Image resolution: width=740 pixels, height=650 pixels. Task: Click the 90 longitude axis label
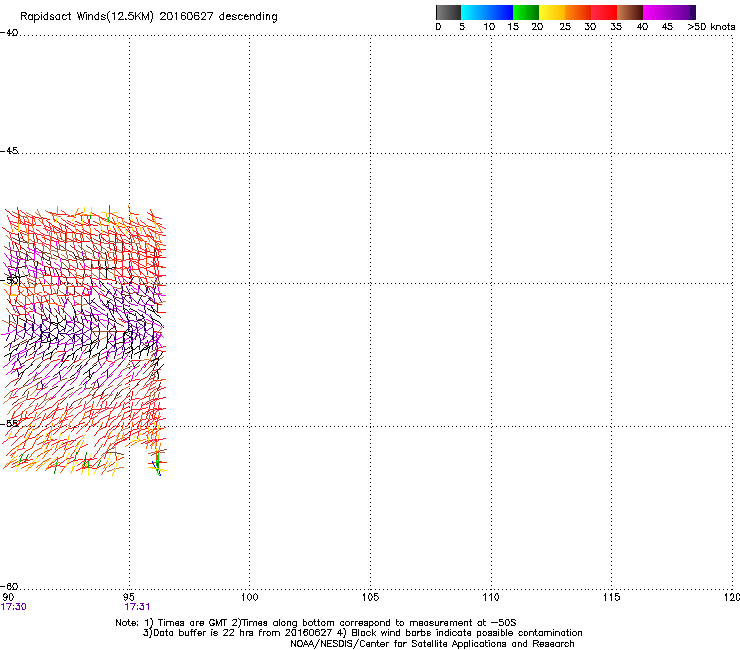[x=8, y=597]
